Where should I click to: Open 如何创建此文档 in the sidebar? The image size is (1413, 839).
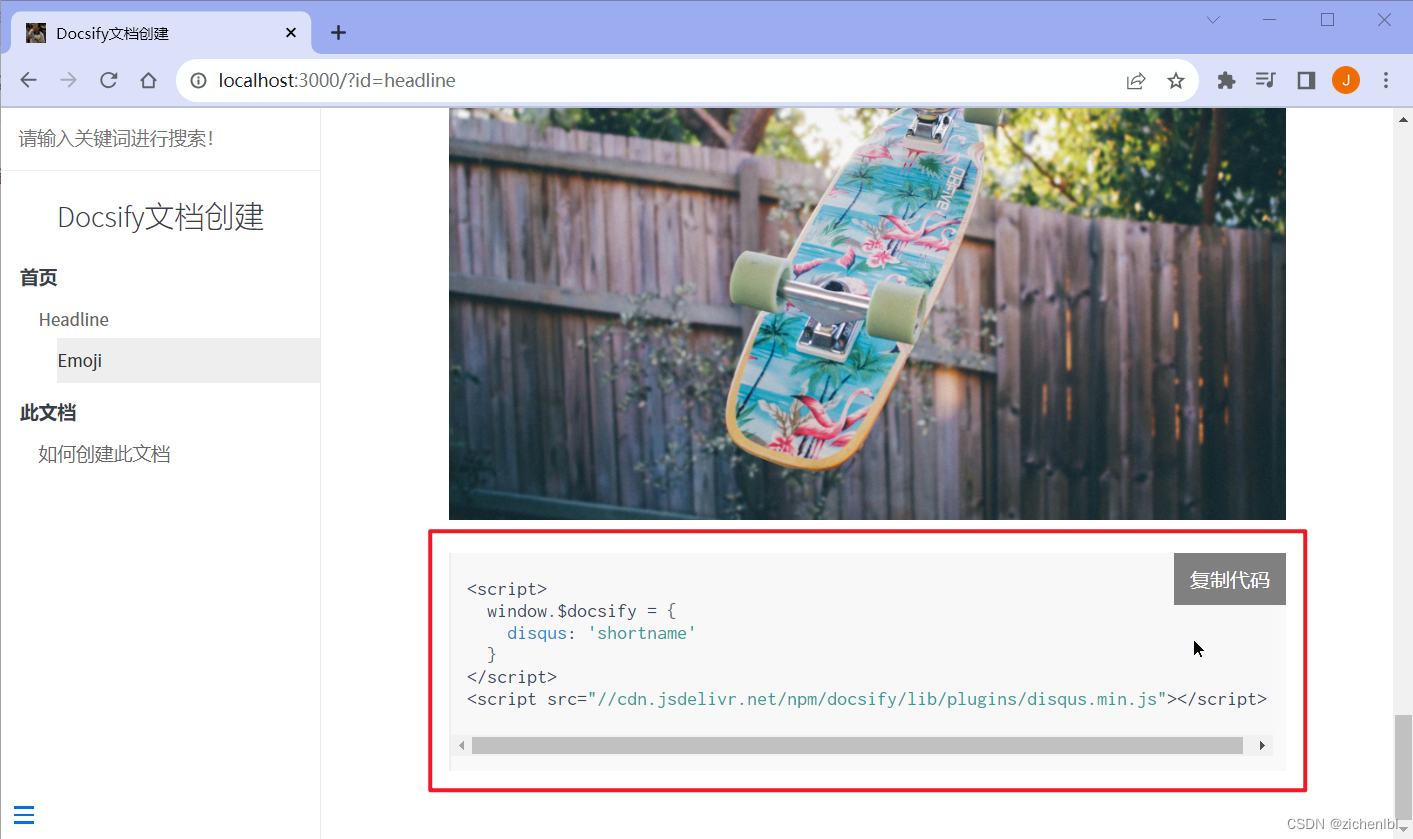coord(104,454)
